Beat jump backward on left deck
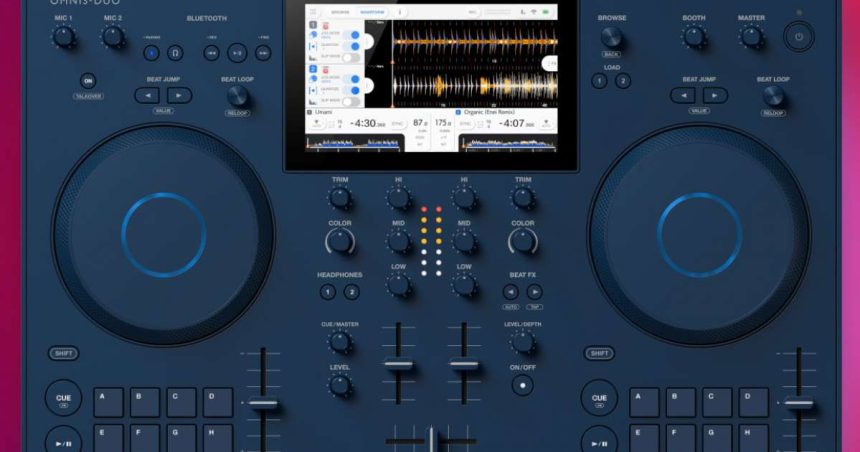This screenshot has width=860, height=452. 147,95
